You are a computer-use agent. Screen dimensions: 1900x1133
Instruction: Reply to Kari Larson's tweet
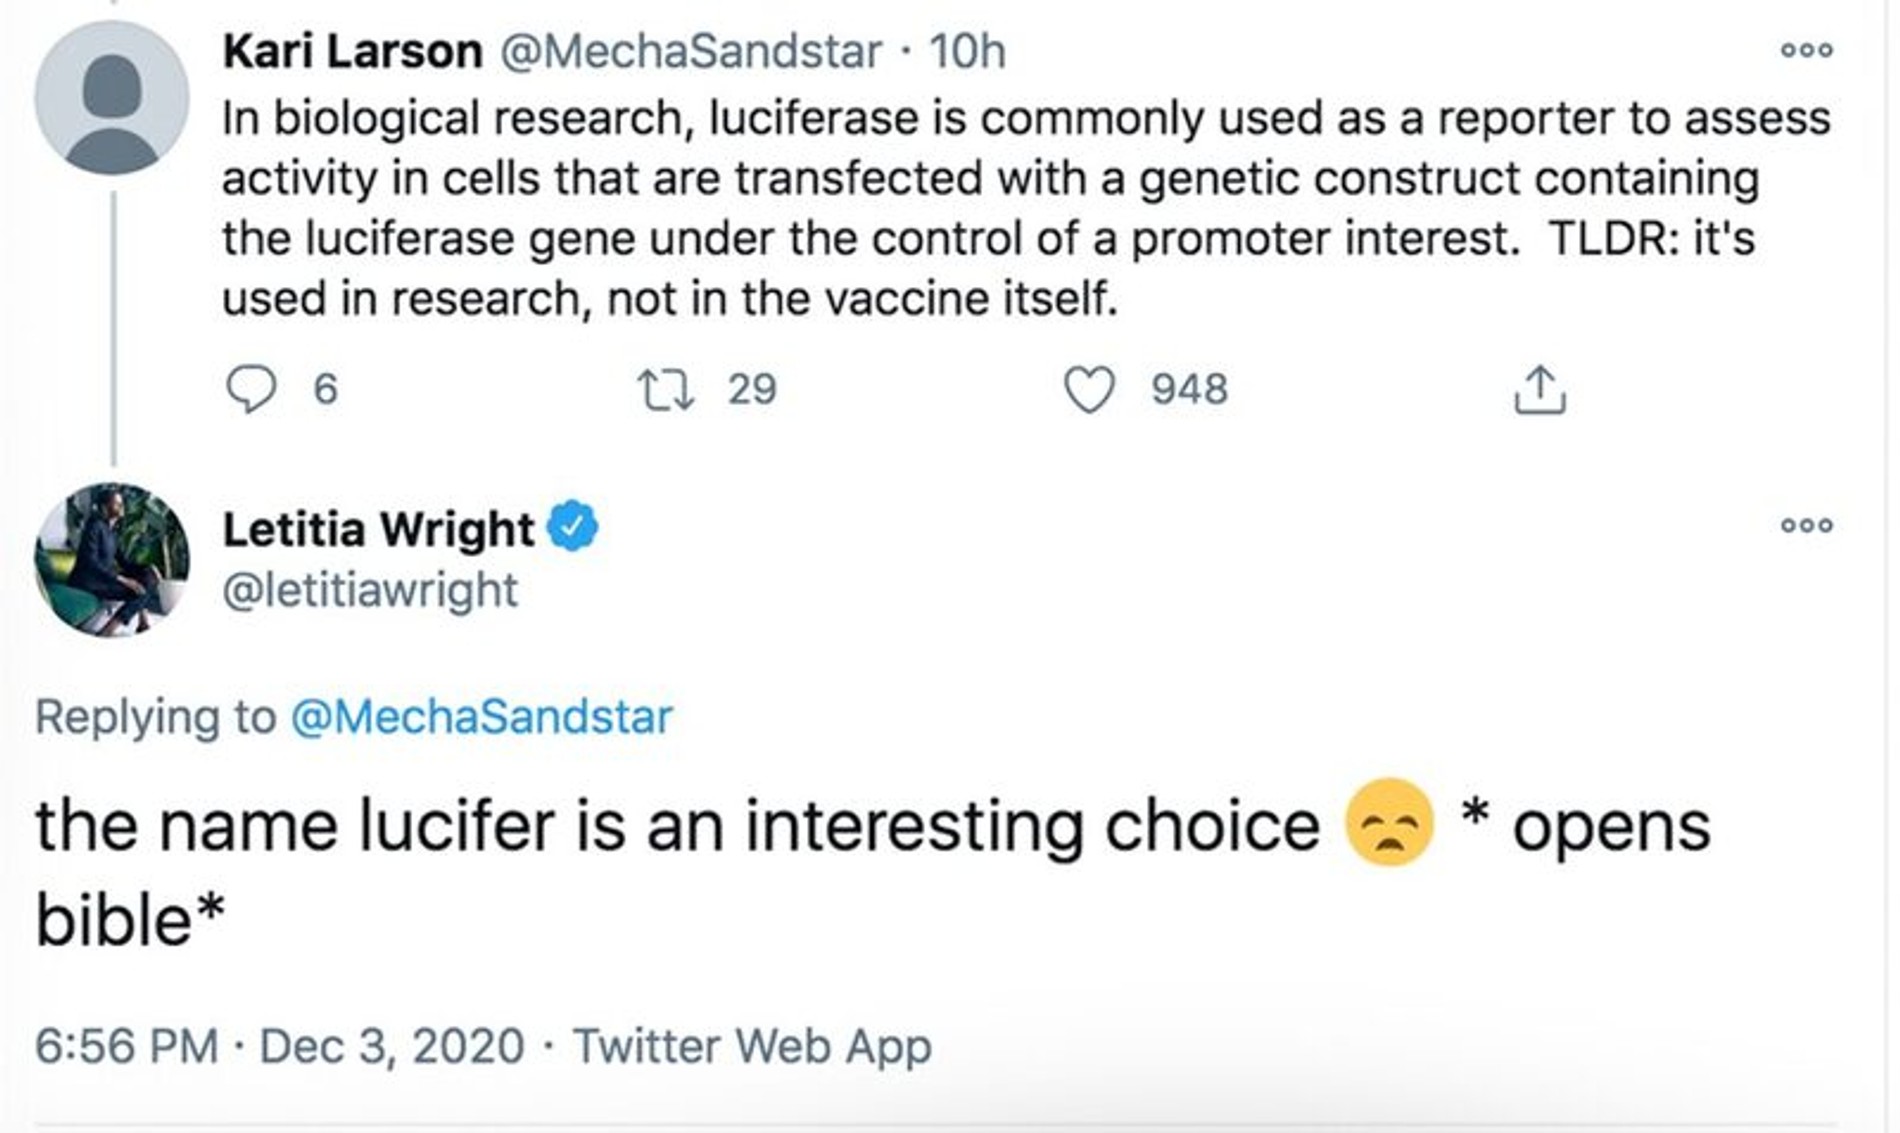250,389
